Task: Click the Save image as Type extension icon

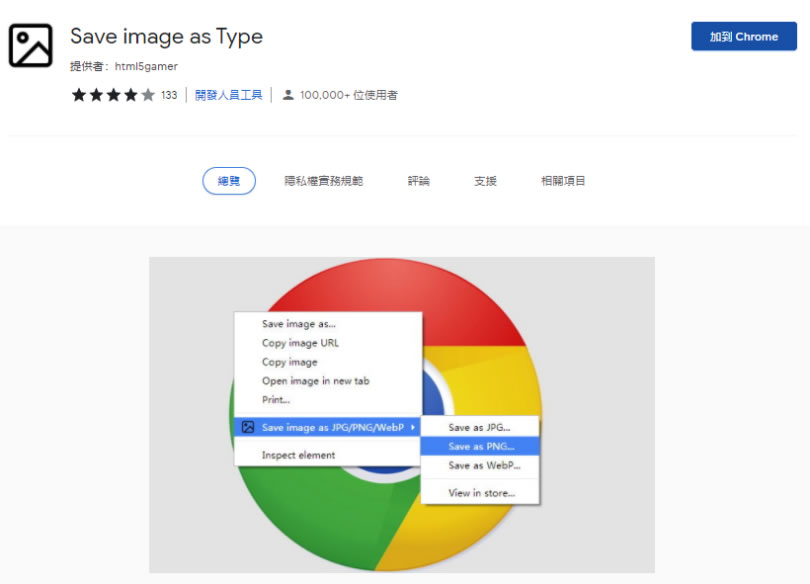Action: pos(30,45)
